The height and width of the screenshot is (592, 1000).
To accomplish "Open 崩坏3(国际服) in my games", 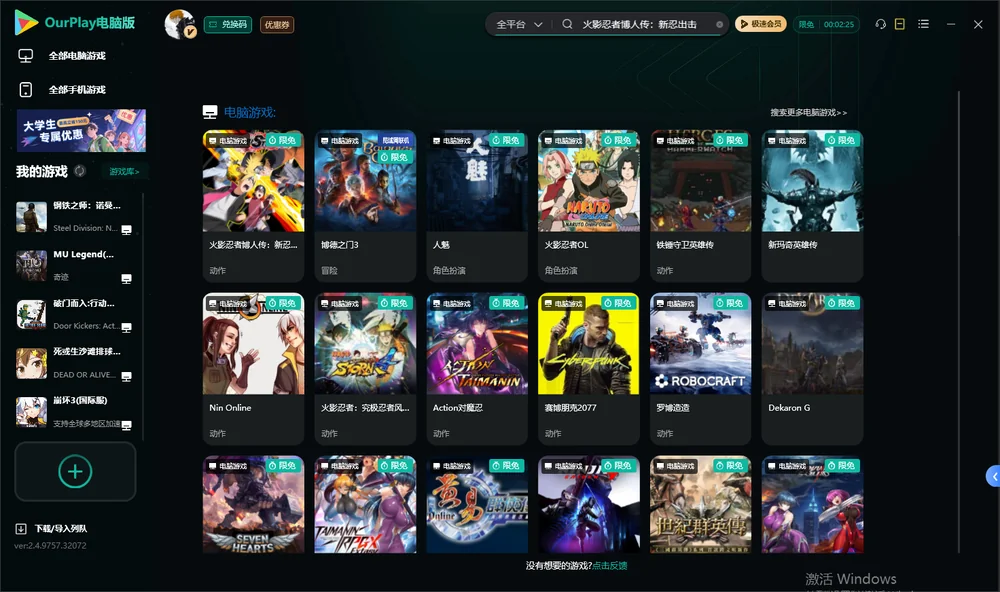I will (x=73, y=413).
